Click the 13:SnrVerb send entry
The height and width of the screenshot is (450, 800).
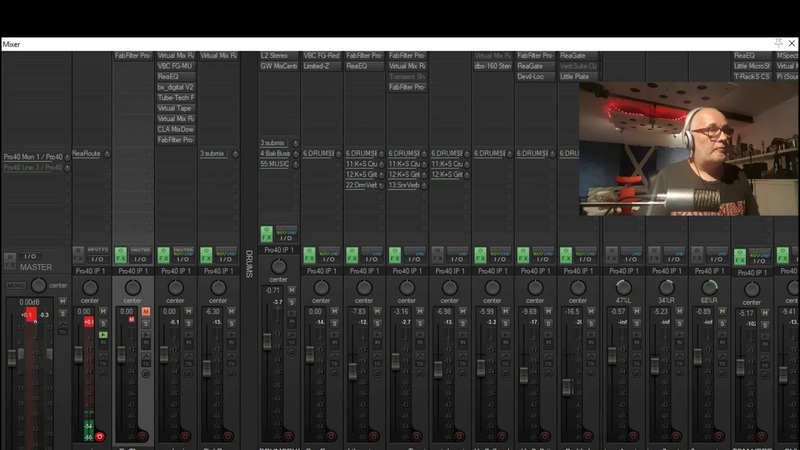(x=404, y=185)
